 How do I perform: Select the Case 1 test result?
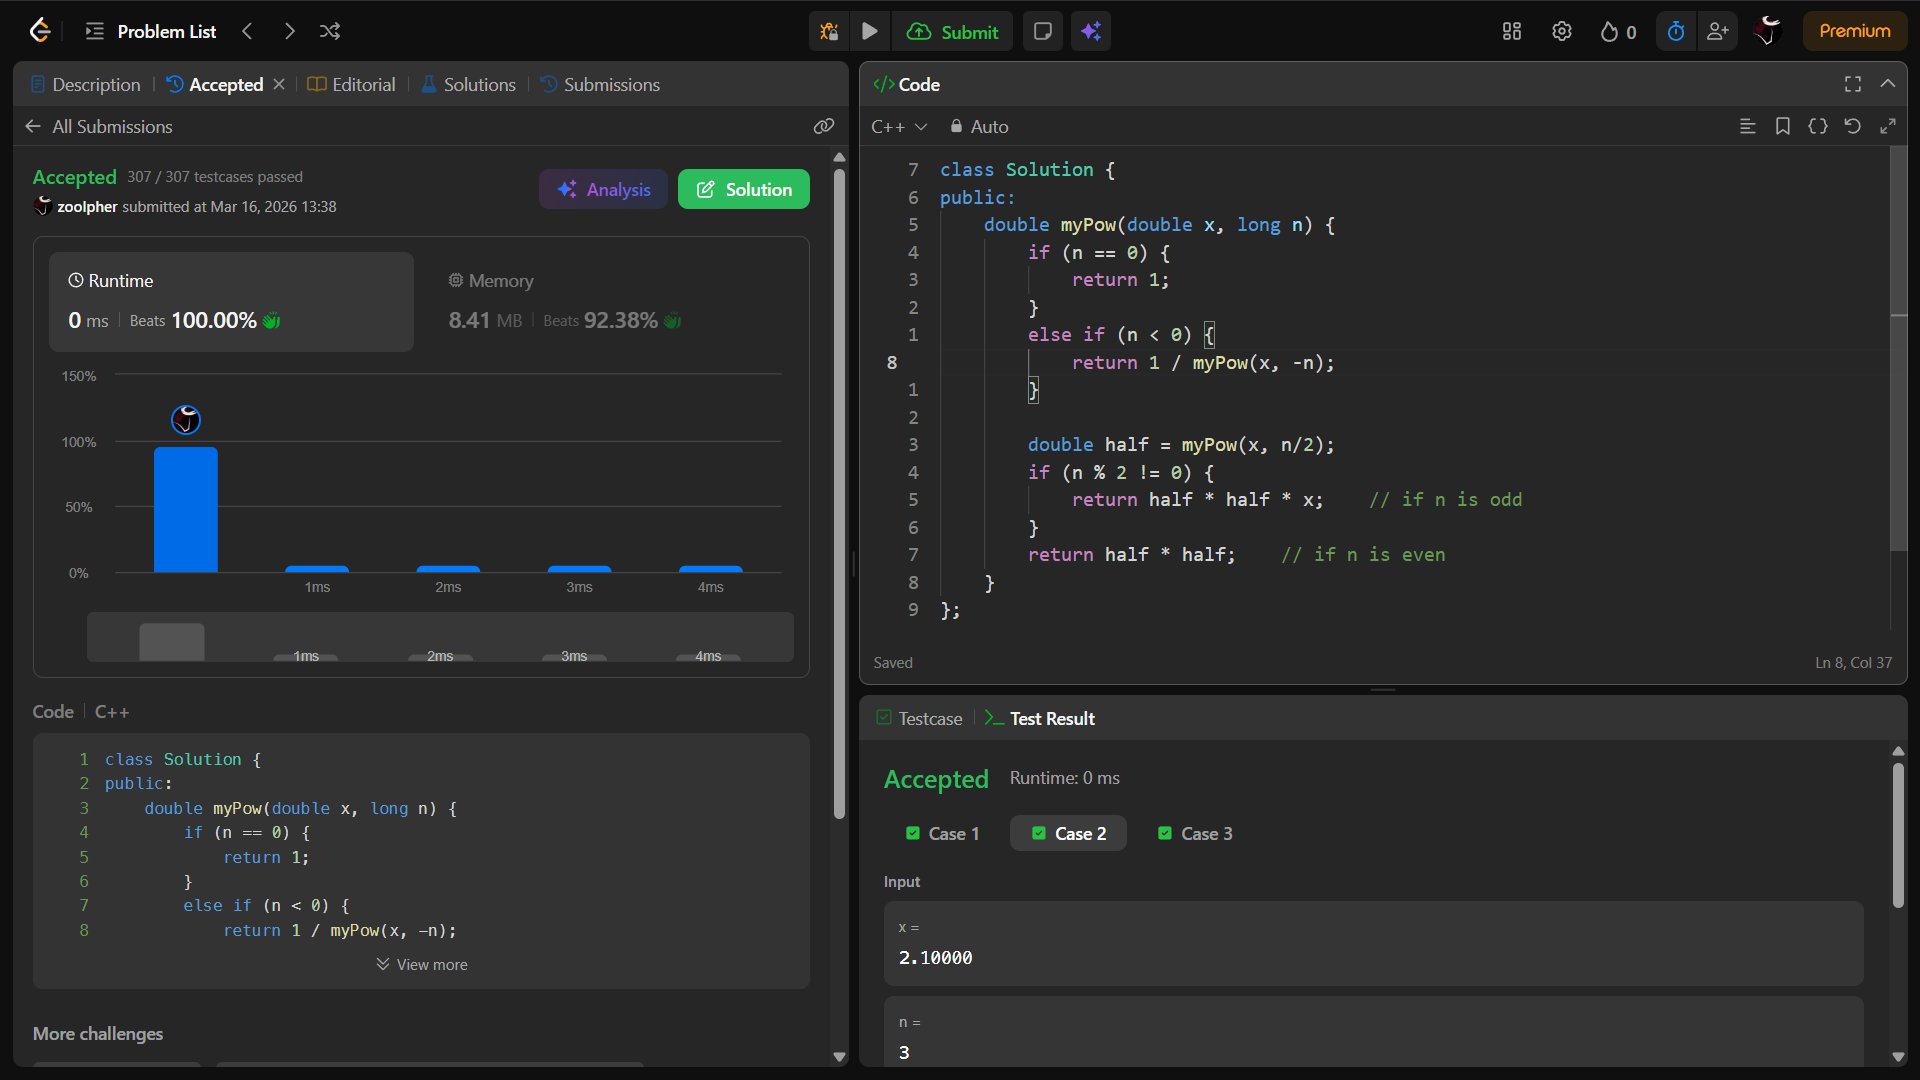pyautogui.click(x=943, y=833)
